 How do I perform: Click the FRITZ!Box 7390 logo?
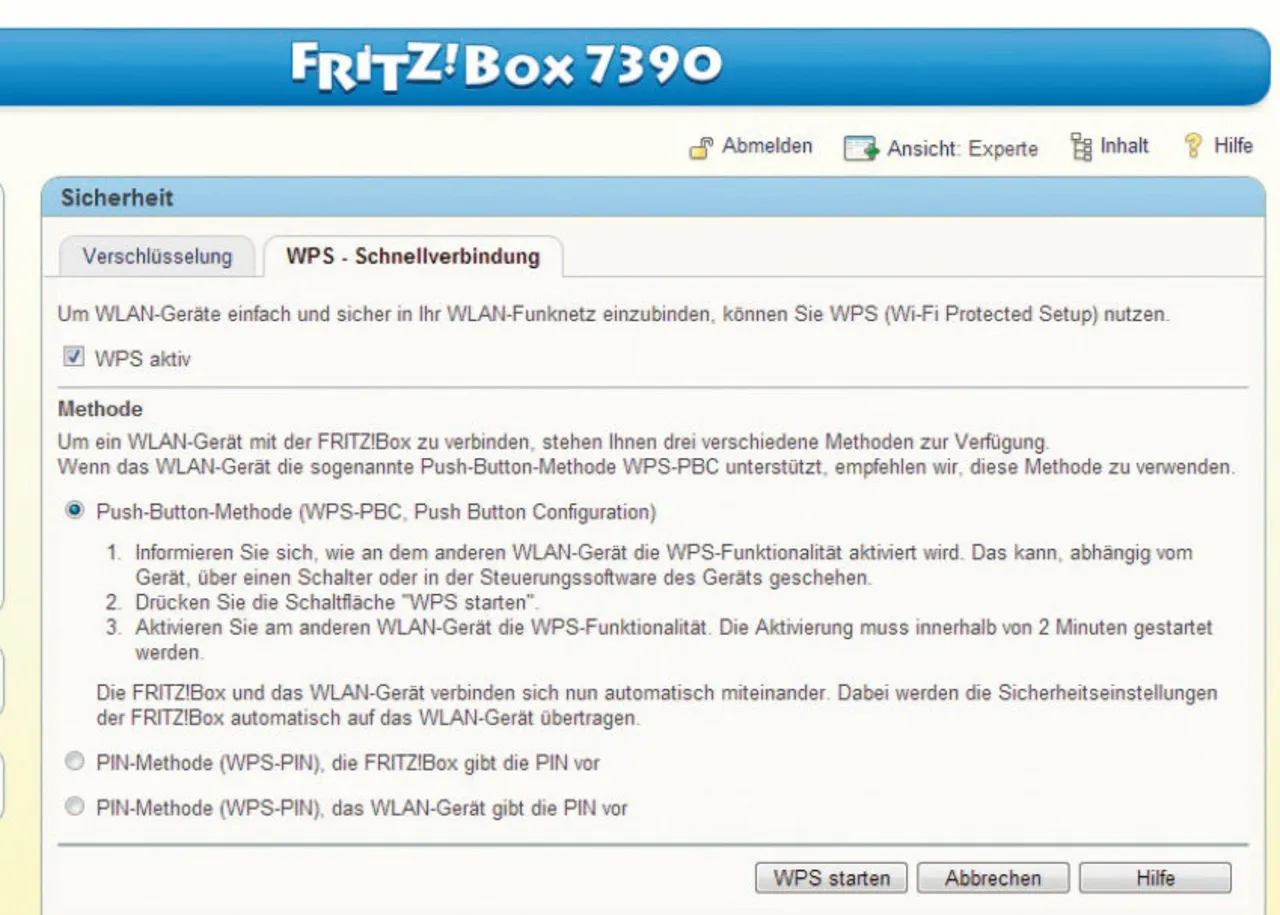(x=506, y=66)
